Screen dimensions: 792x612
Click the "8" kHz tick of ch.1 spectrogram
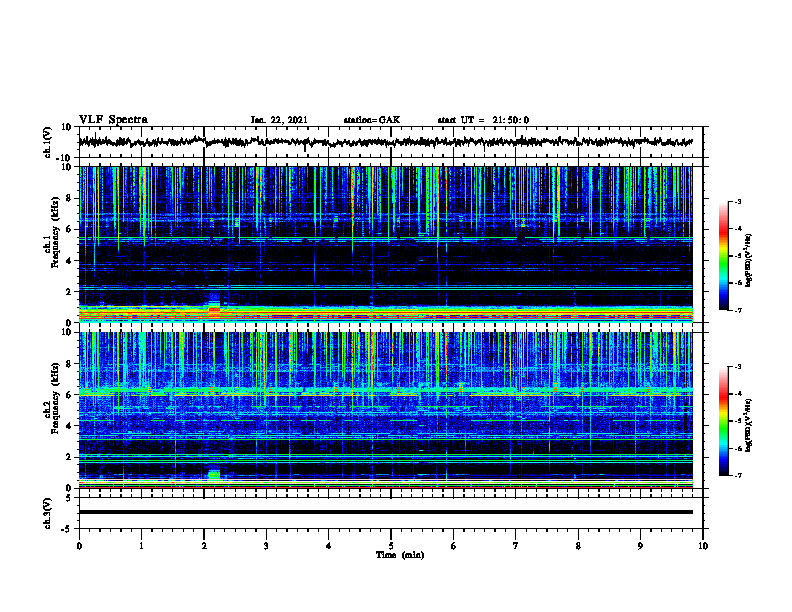[x=69, y=198]
